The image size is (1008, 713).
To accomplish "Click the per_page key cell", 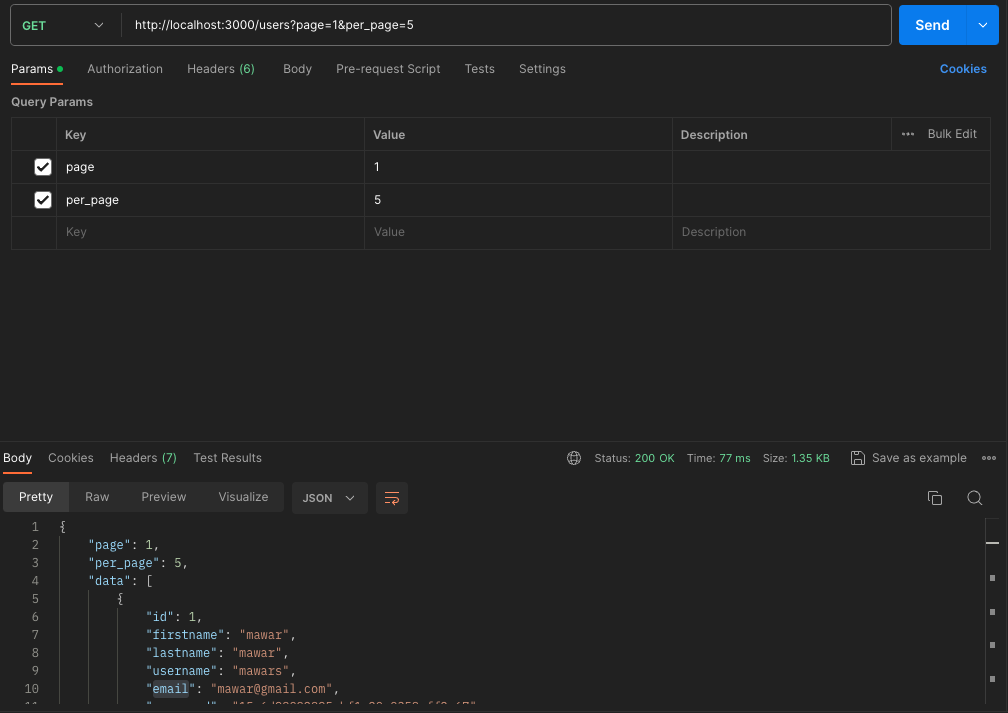I will (x=210, y=200).
